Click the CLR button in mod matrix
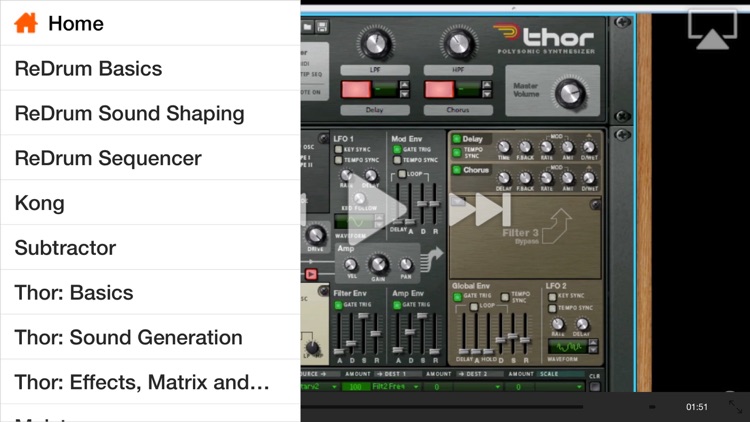This screenshot has width=750, height=422. (x=595, y=387)
